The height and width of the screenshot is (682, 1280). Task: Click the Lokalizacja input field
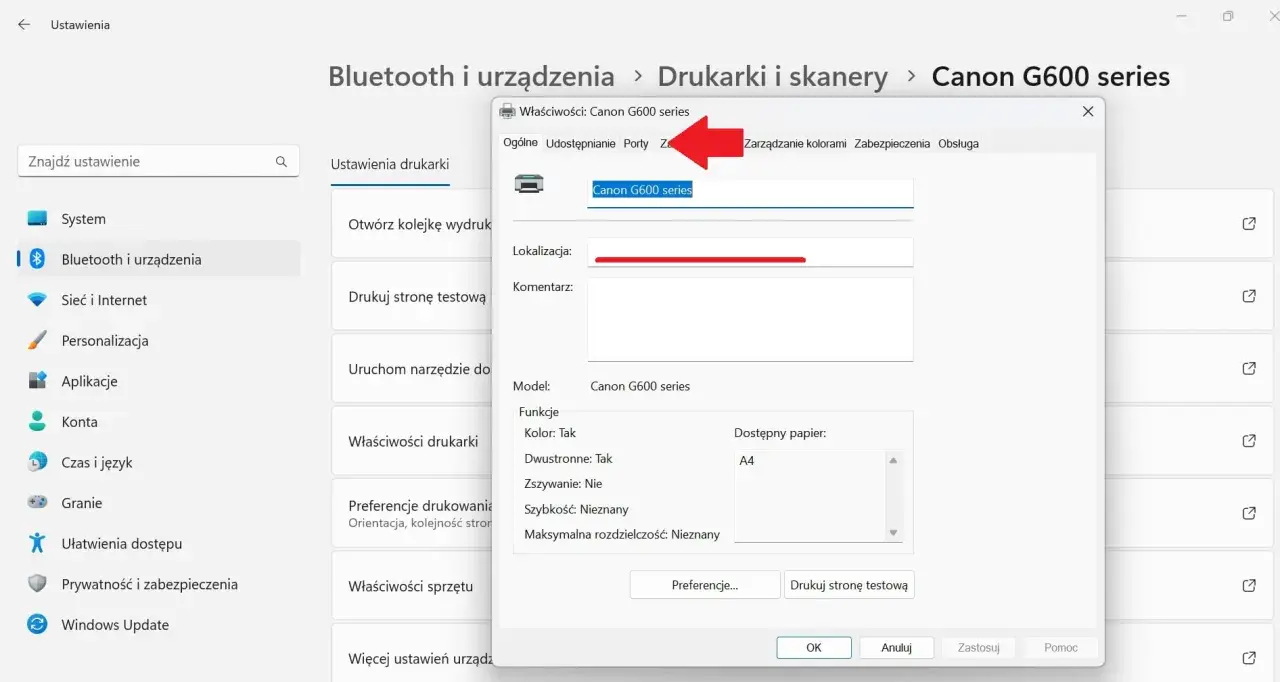(750, 252)
